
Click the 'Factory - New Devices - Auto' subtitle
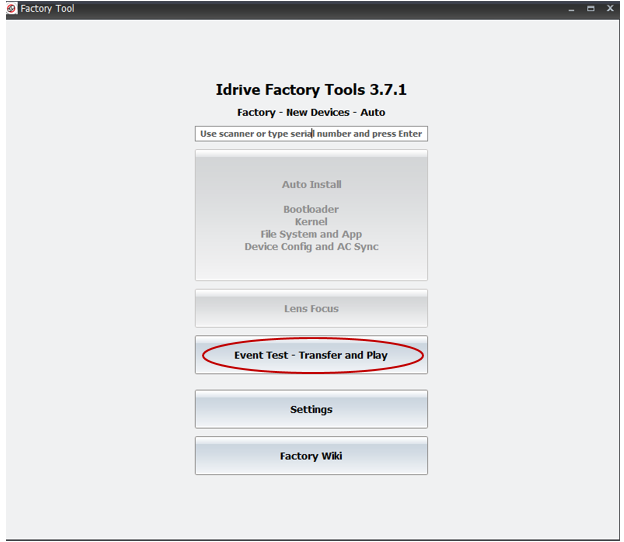(x=311, y=113)
